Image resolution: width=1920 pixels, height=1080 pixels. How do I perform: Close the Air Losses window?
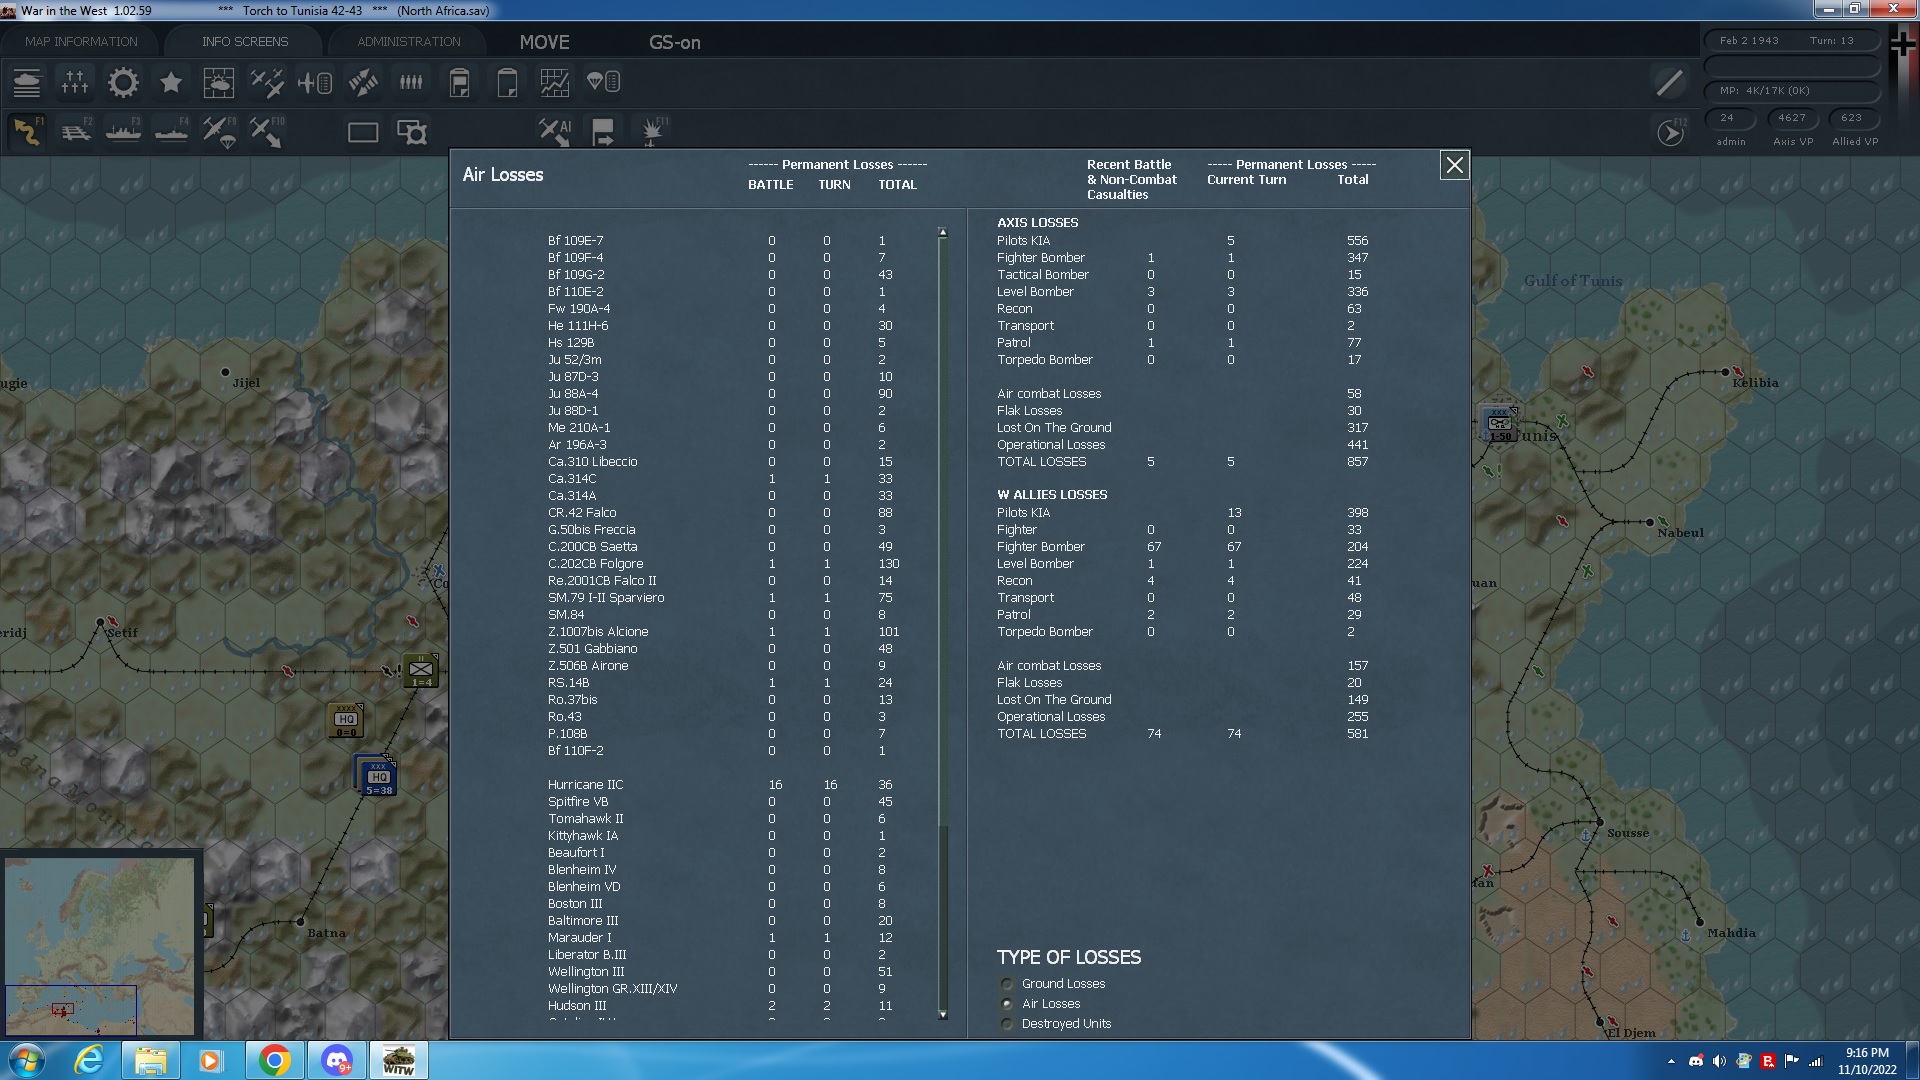point(1454,165)
